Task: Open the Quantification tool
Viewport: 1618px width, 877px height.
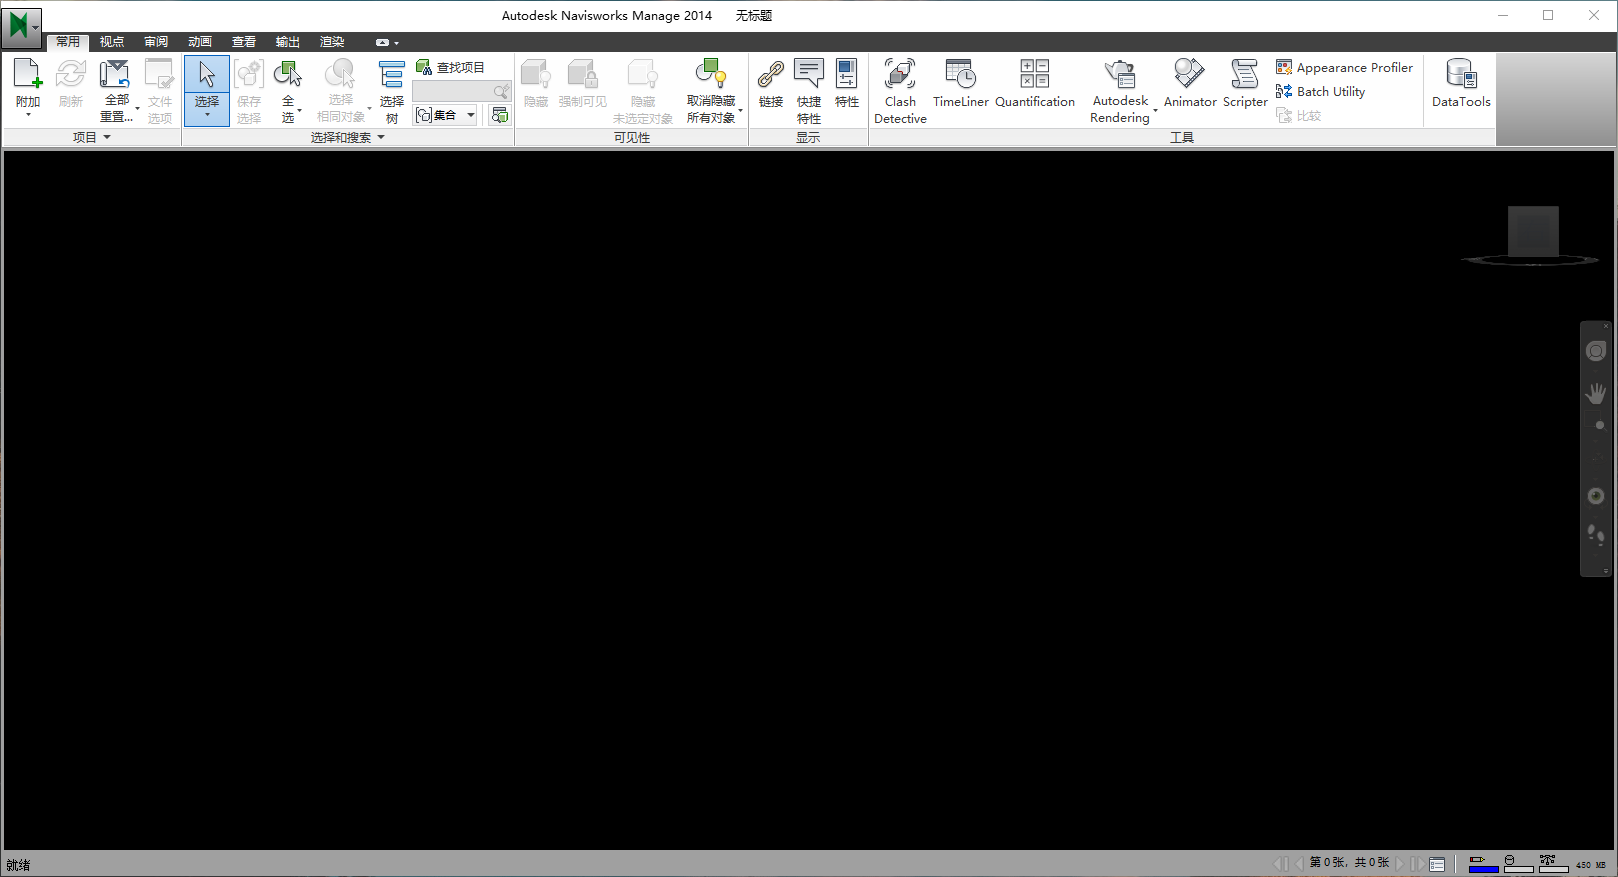Action: point(1035,84)
